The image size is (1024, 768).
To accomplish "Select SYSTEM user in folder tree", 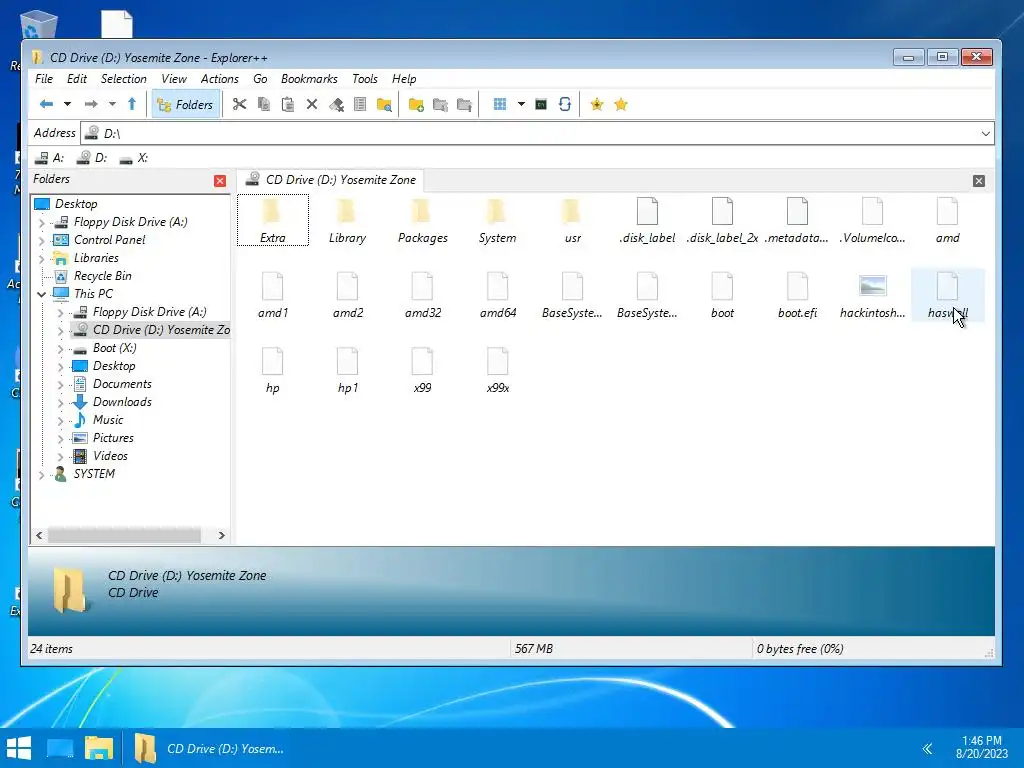I will [94, 473].
